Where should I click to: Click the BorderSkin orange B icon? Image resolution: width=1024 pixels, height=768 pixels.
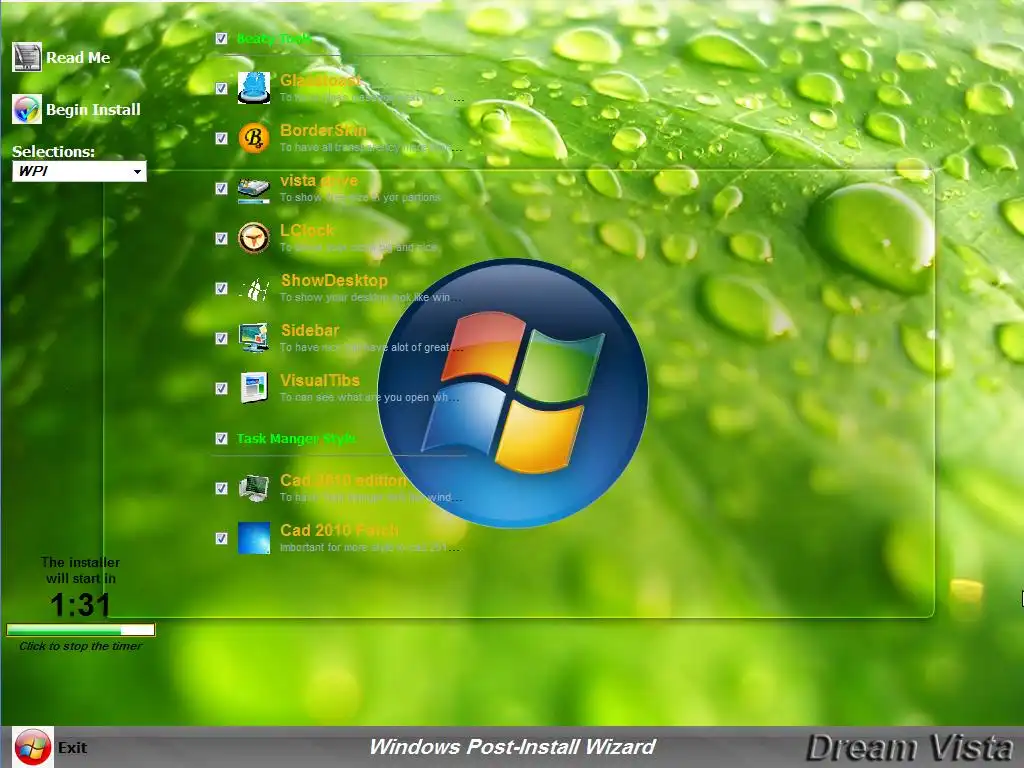click(253, 138)
